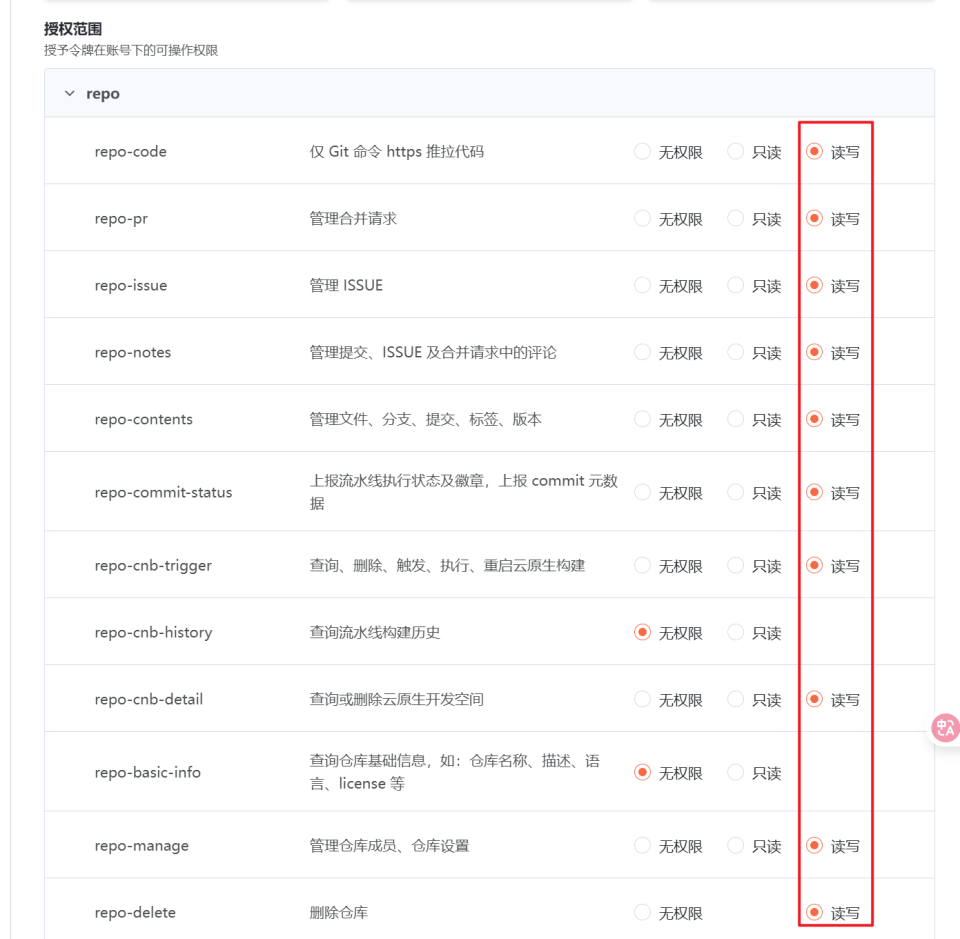Select 读写 for repo-commit-status

pos(814,492)
